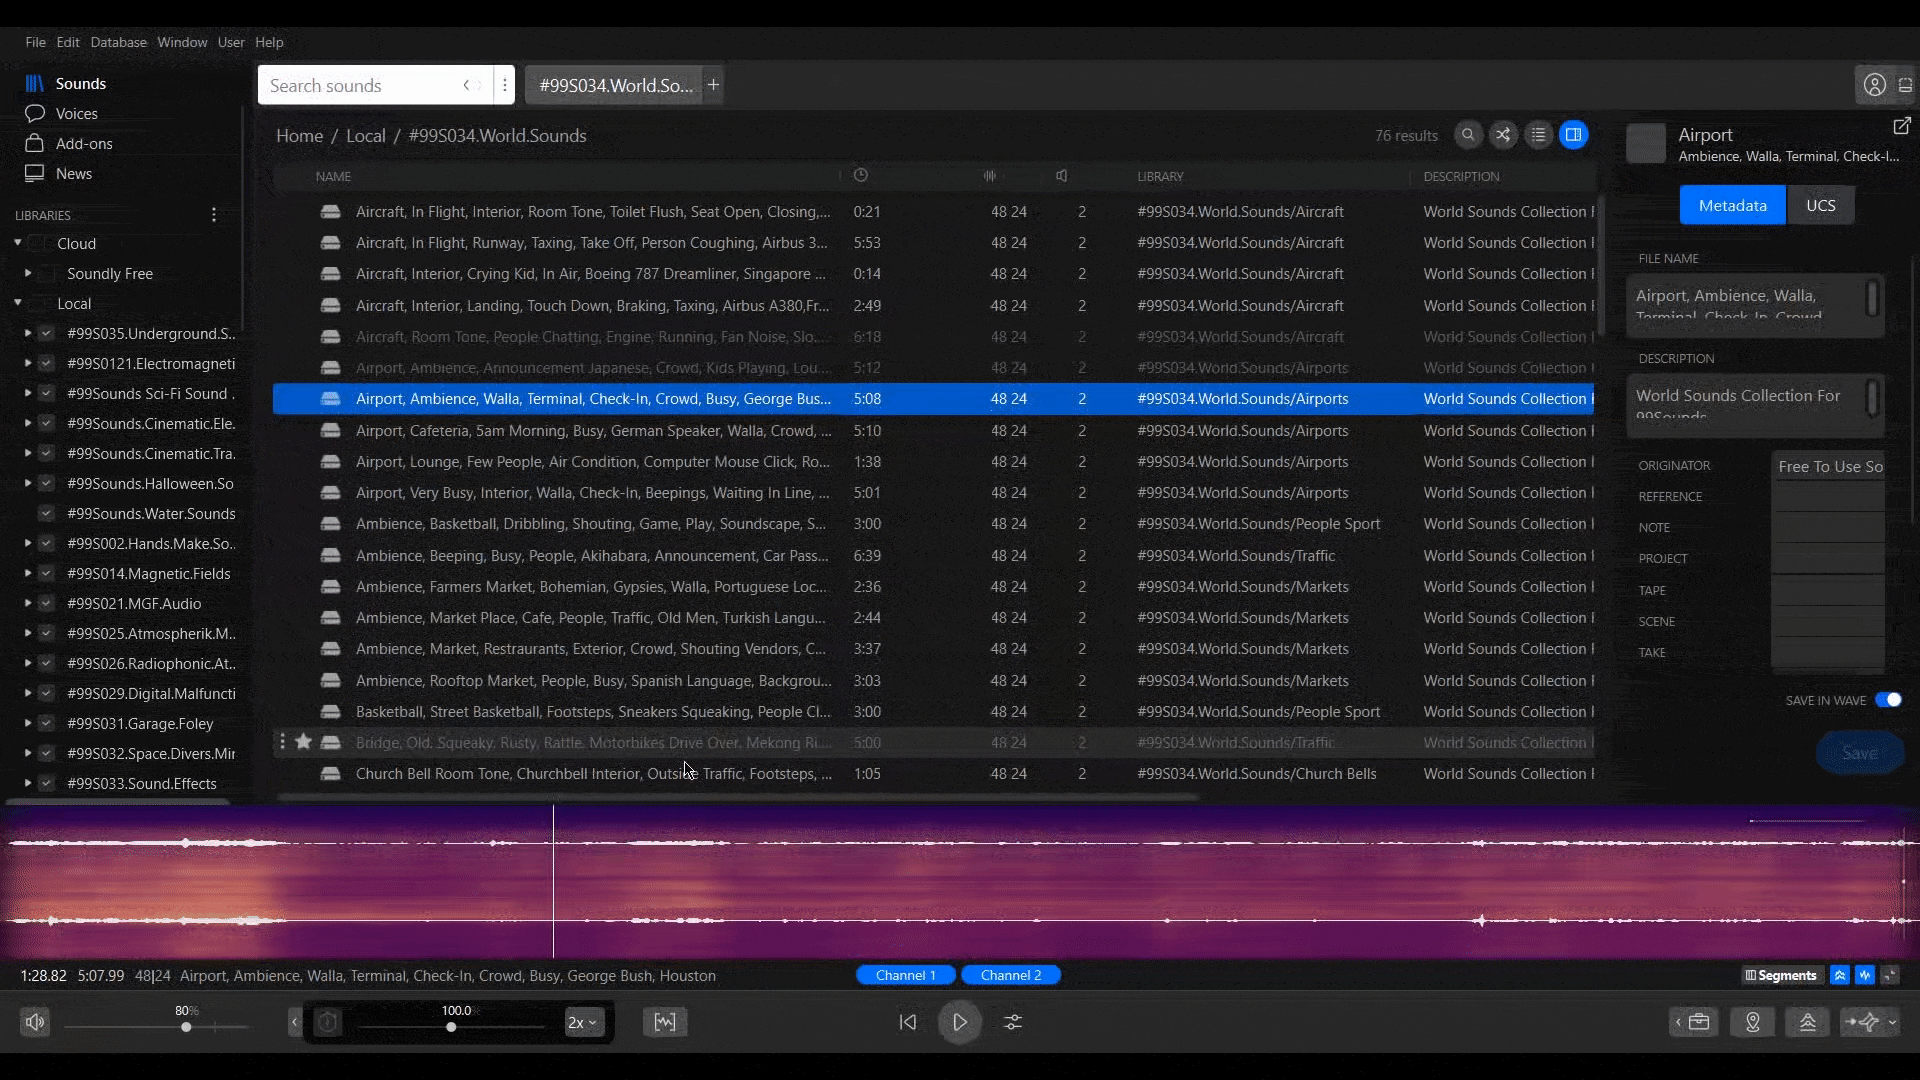The height and width of the screenshot is (1080, 1920).
Task: Toggle the side panel view icon
Action: tap(1573, 135)
